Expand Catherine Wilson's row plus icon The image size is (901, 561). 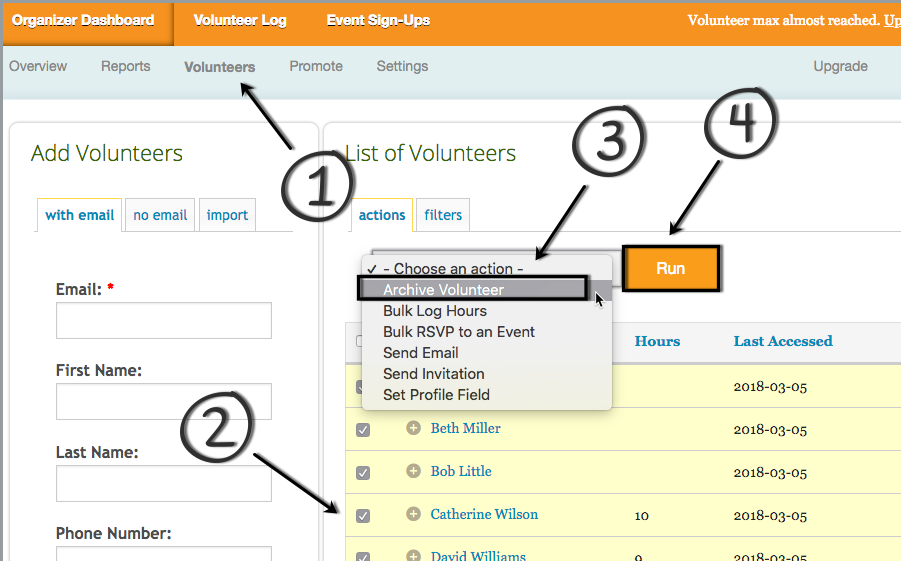pyautogui.click(x=413, y=514)
